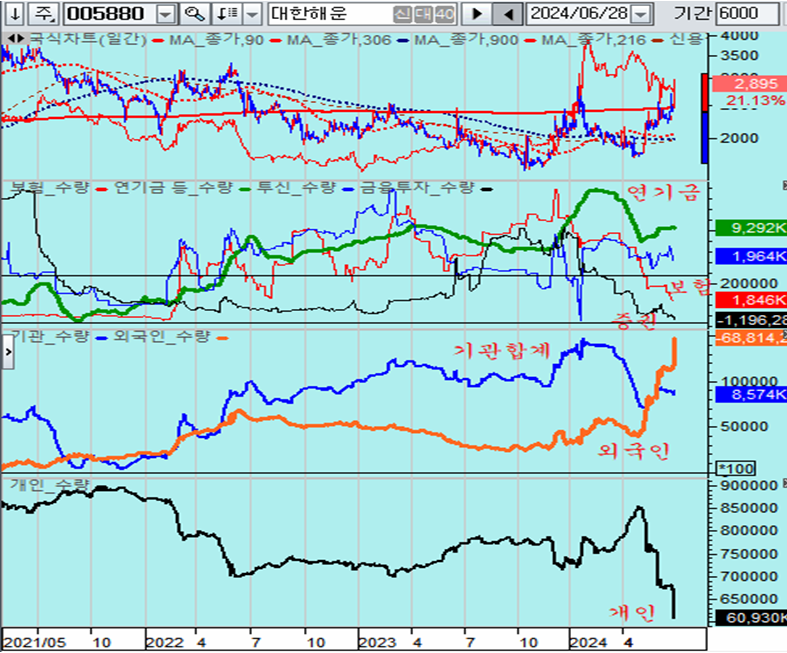Screen dimensions: 787x653
Task: Select the MA_종가,306 legend label
Action: 338,40
